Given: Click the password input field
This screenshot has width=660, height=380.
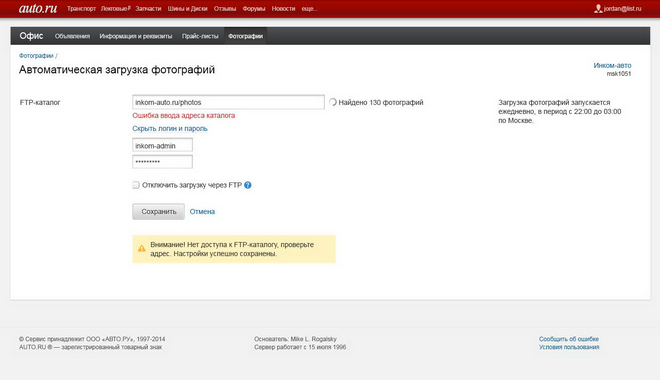Looking at the screenshot, I should pos(162,162).
